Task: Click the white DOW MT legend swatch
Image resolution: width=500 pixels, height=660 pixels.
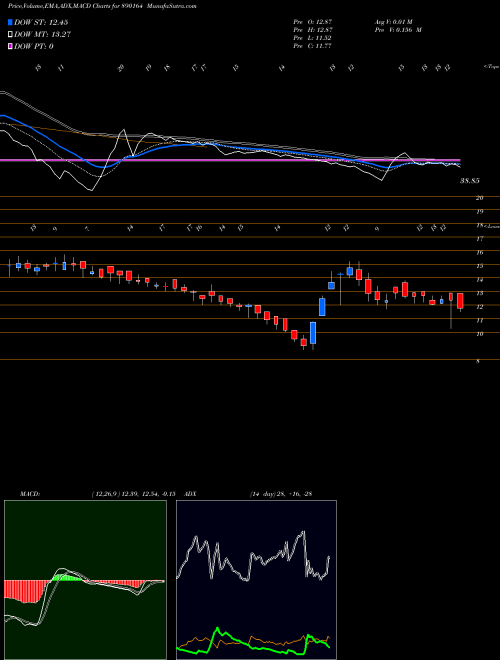Action: click(10, 35)
